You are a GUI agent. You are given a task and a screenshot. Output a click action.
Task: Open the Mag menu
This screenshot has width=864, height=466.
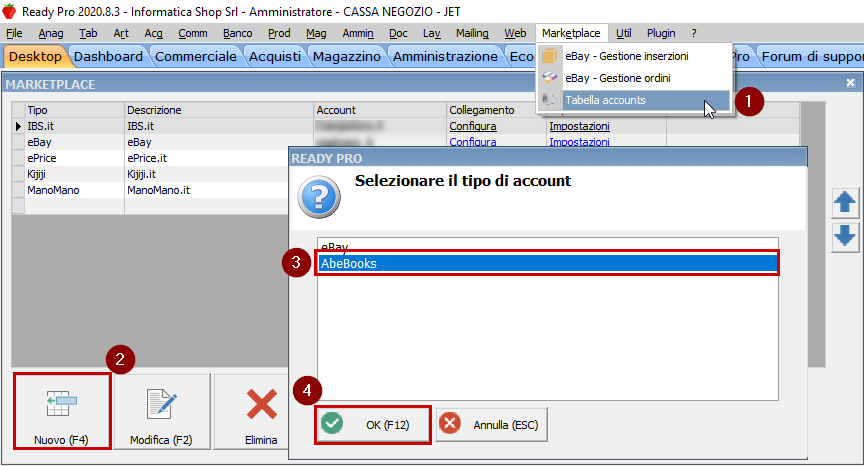click(x=316, y=33)
